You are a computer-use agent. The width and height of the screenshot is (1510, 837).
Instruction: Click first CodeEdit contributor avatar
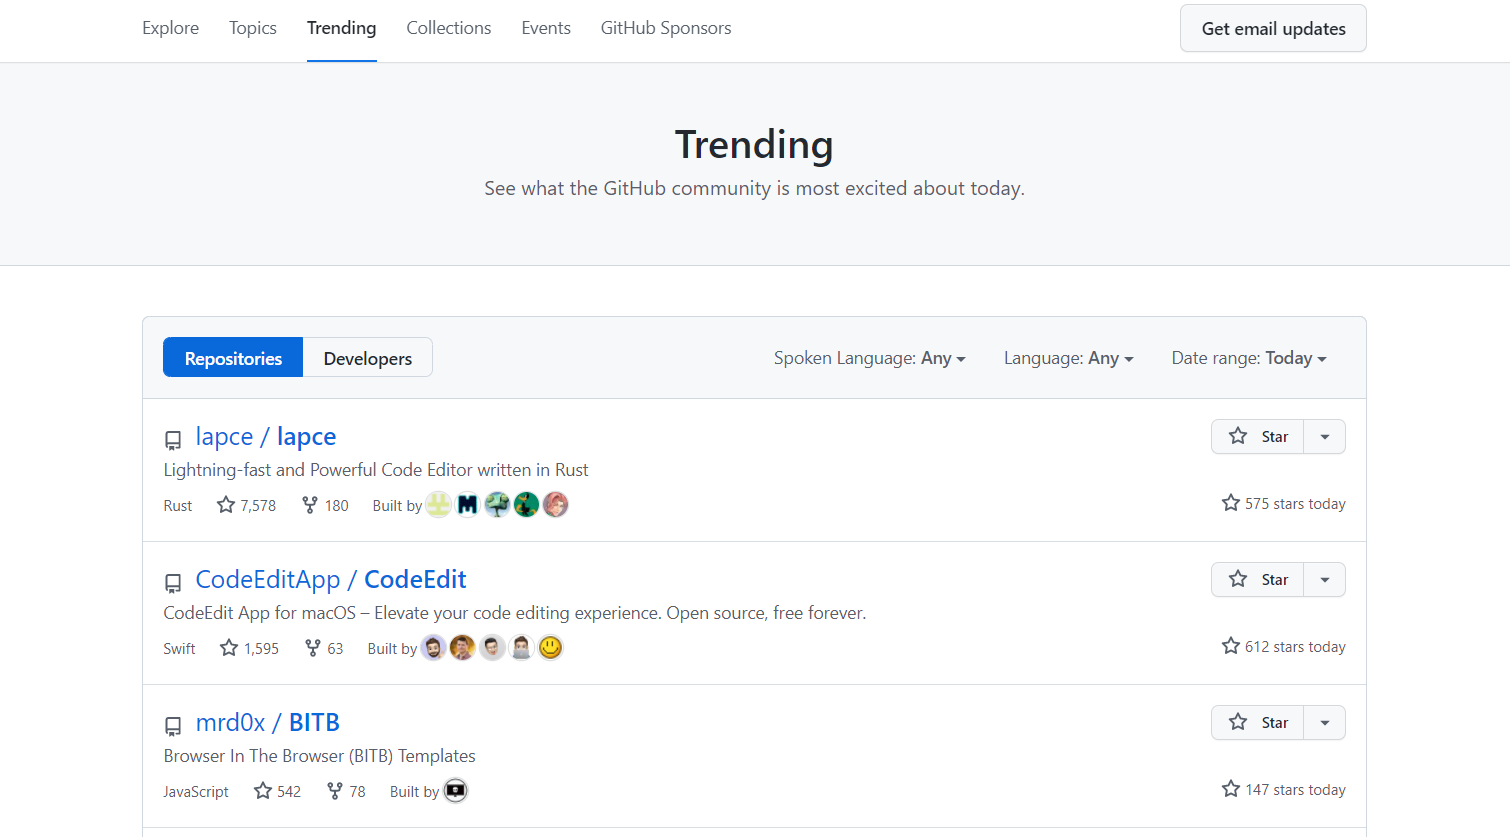(433, 647)
